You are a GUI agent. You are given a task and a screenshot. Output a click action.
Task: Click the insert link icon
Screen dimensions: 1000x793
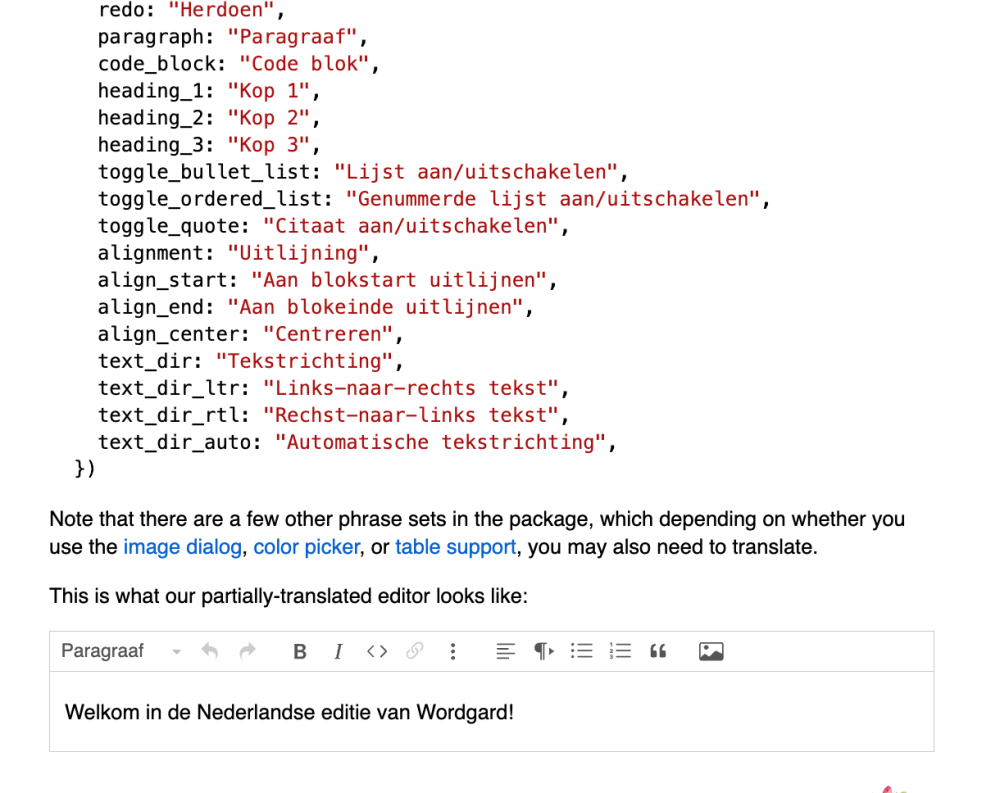coord(415,651)
